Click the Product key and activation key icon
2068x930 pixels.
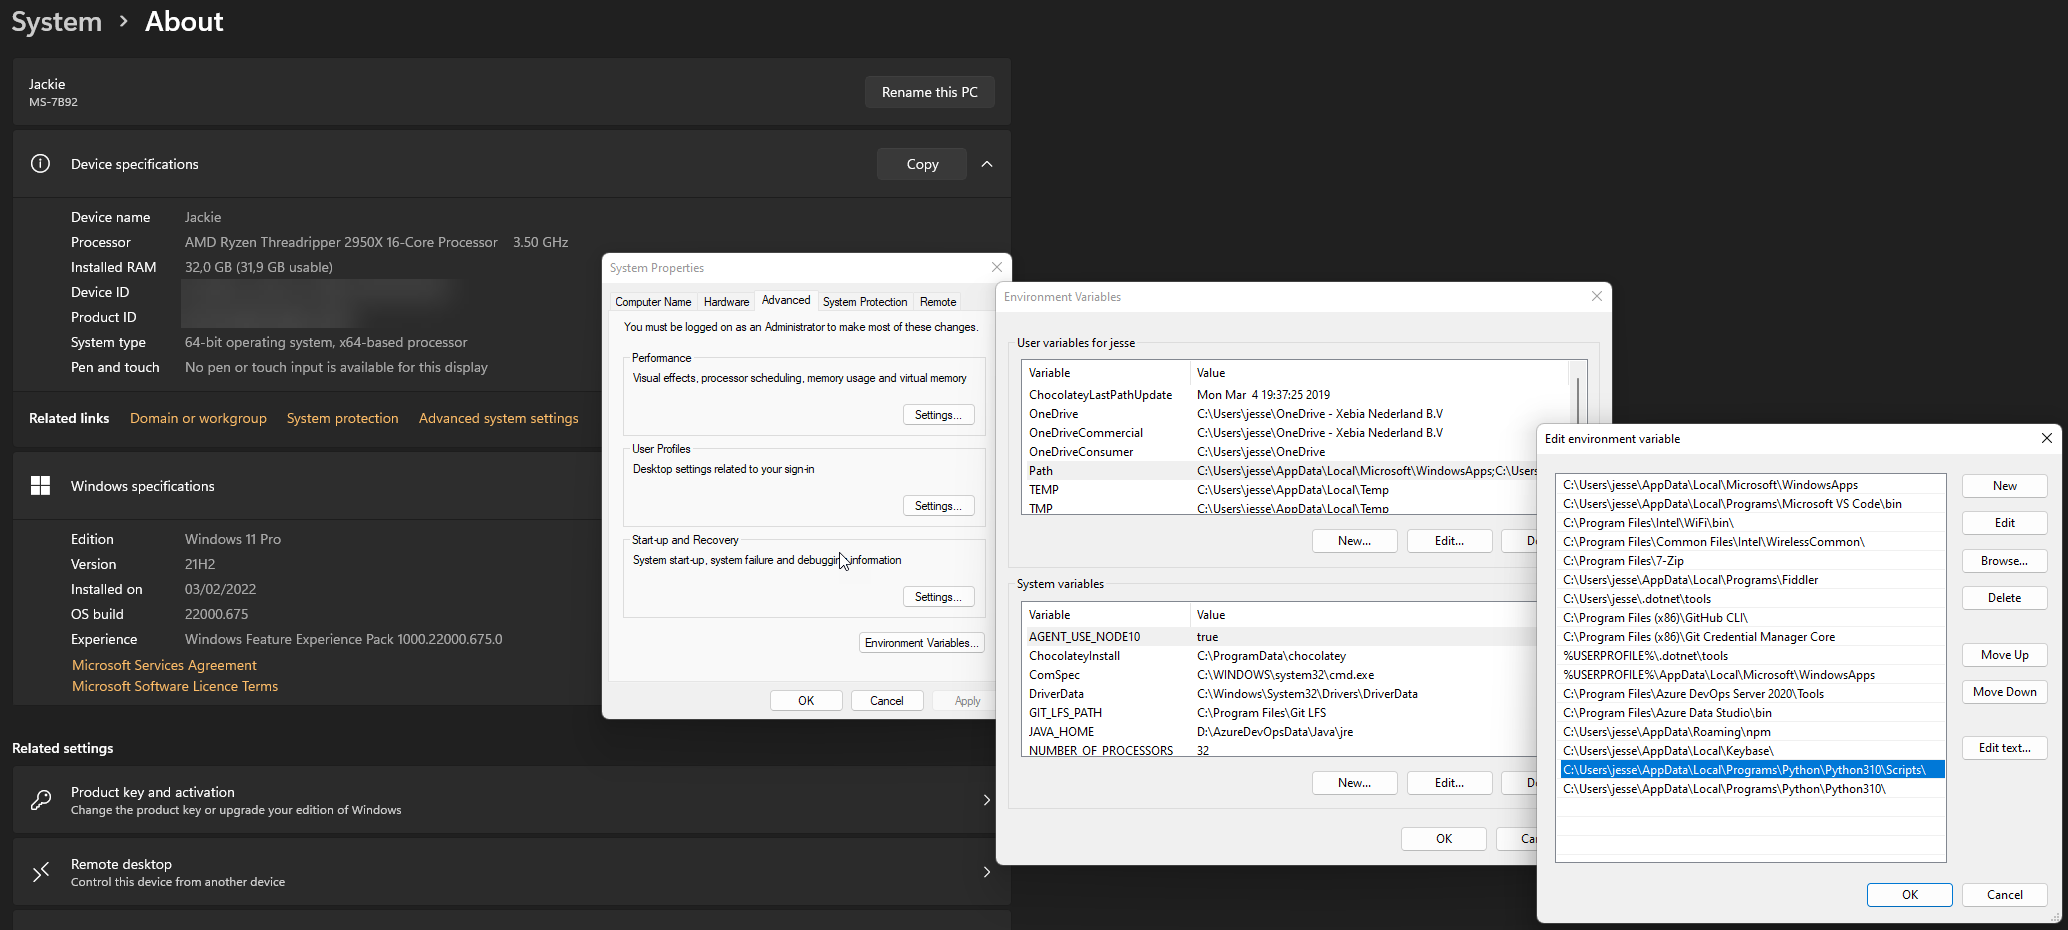pyautogui.click(x=40, y=799)
